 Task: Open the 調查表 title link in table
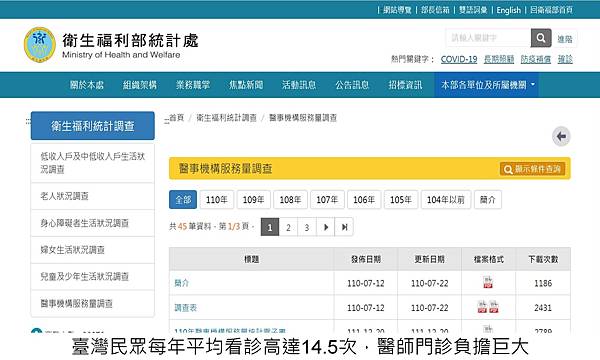tap(185, 307)
